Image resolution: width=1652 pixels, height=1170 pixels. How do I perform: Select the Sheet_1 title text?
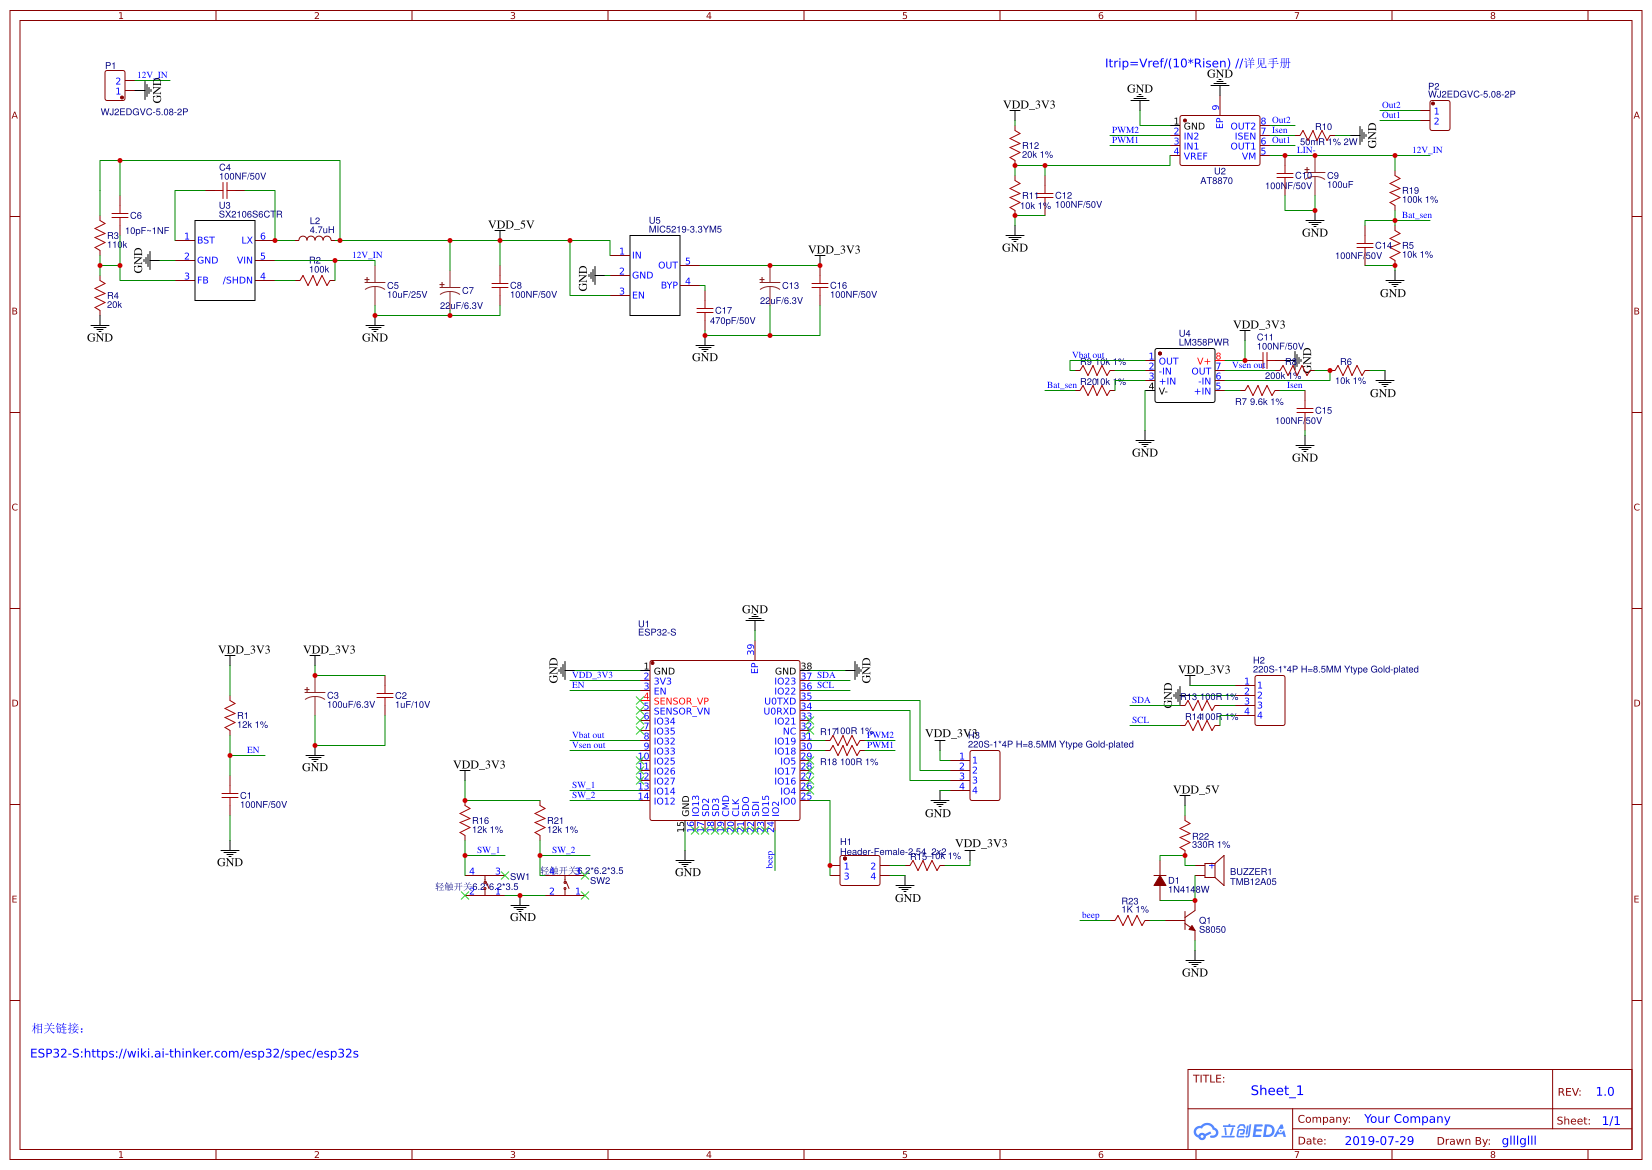point(1277,1091)
